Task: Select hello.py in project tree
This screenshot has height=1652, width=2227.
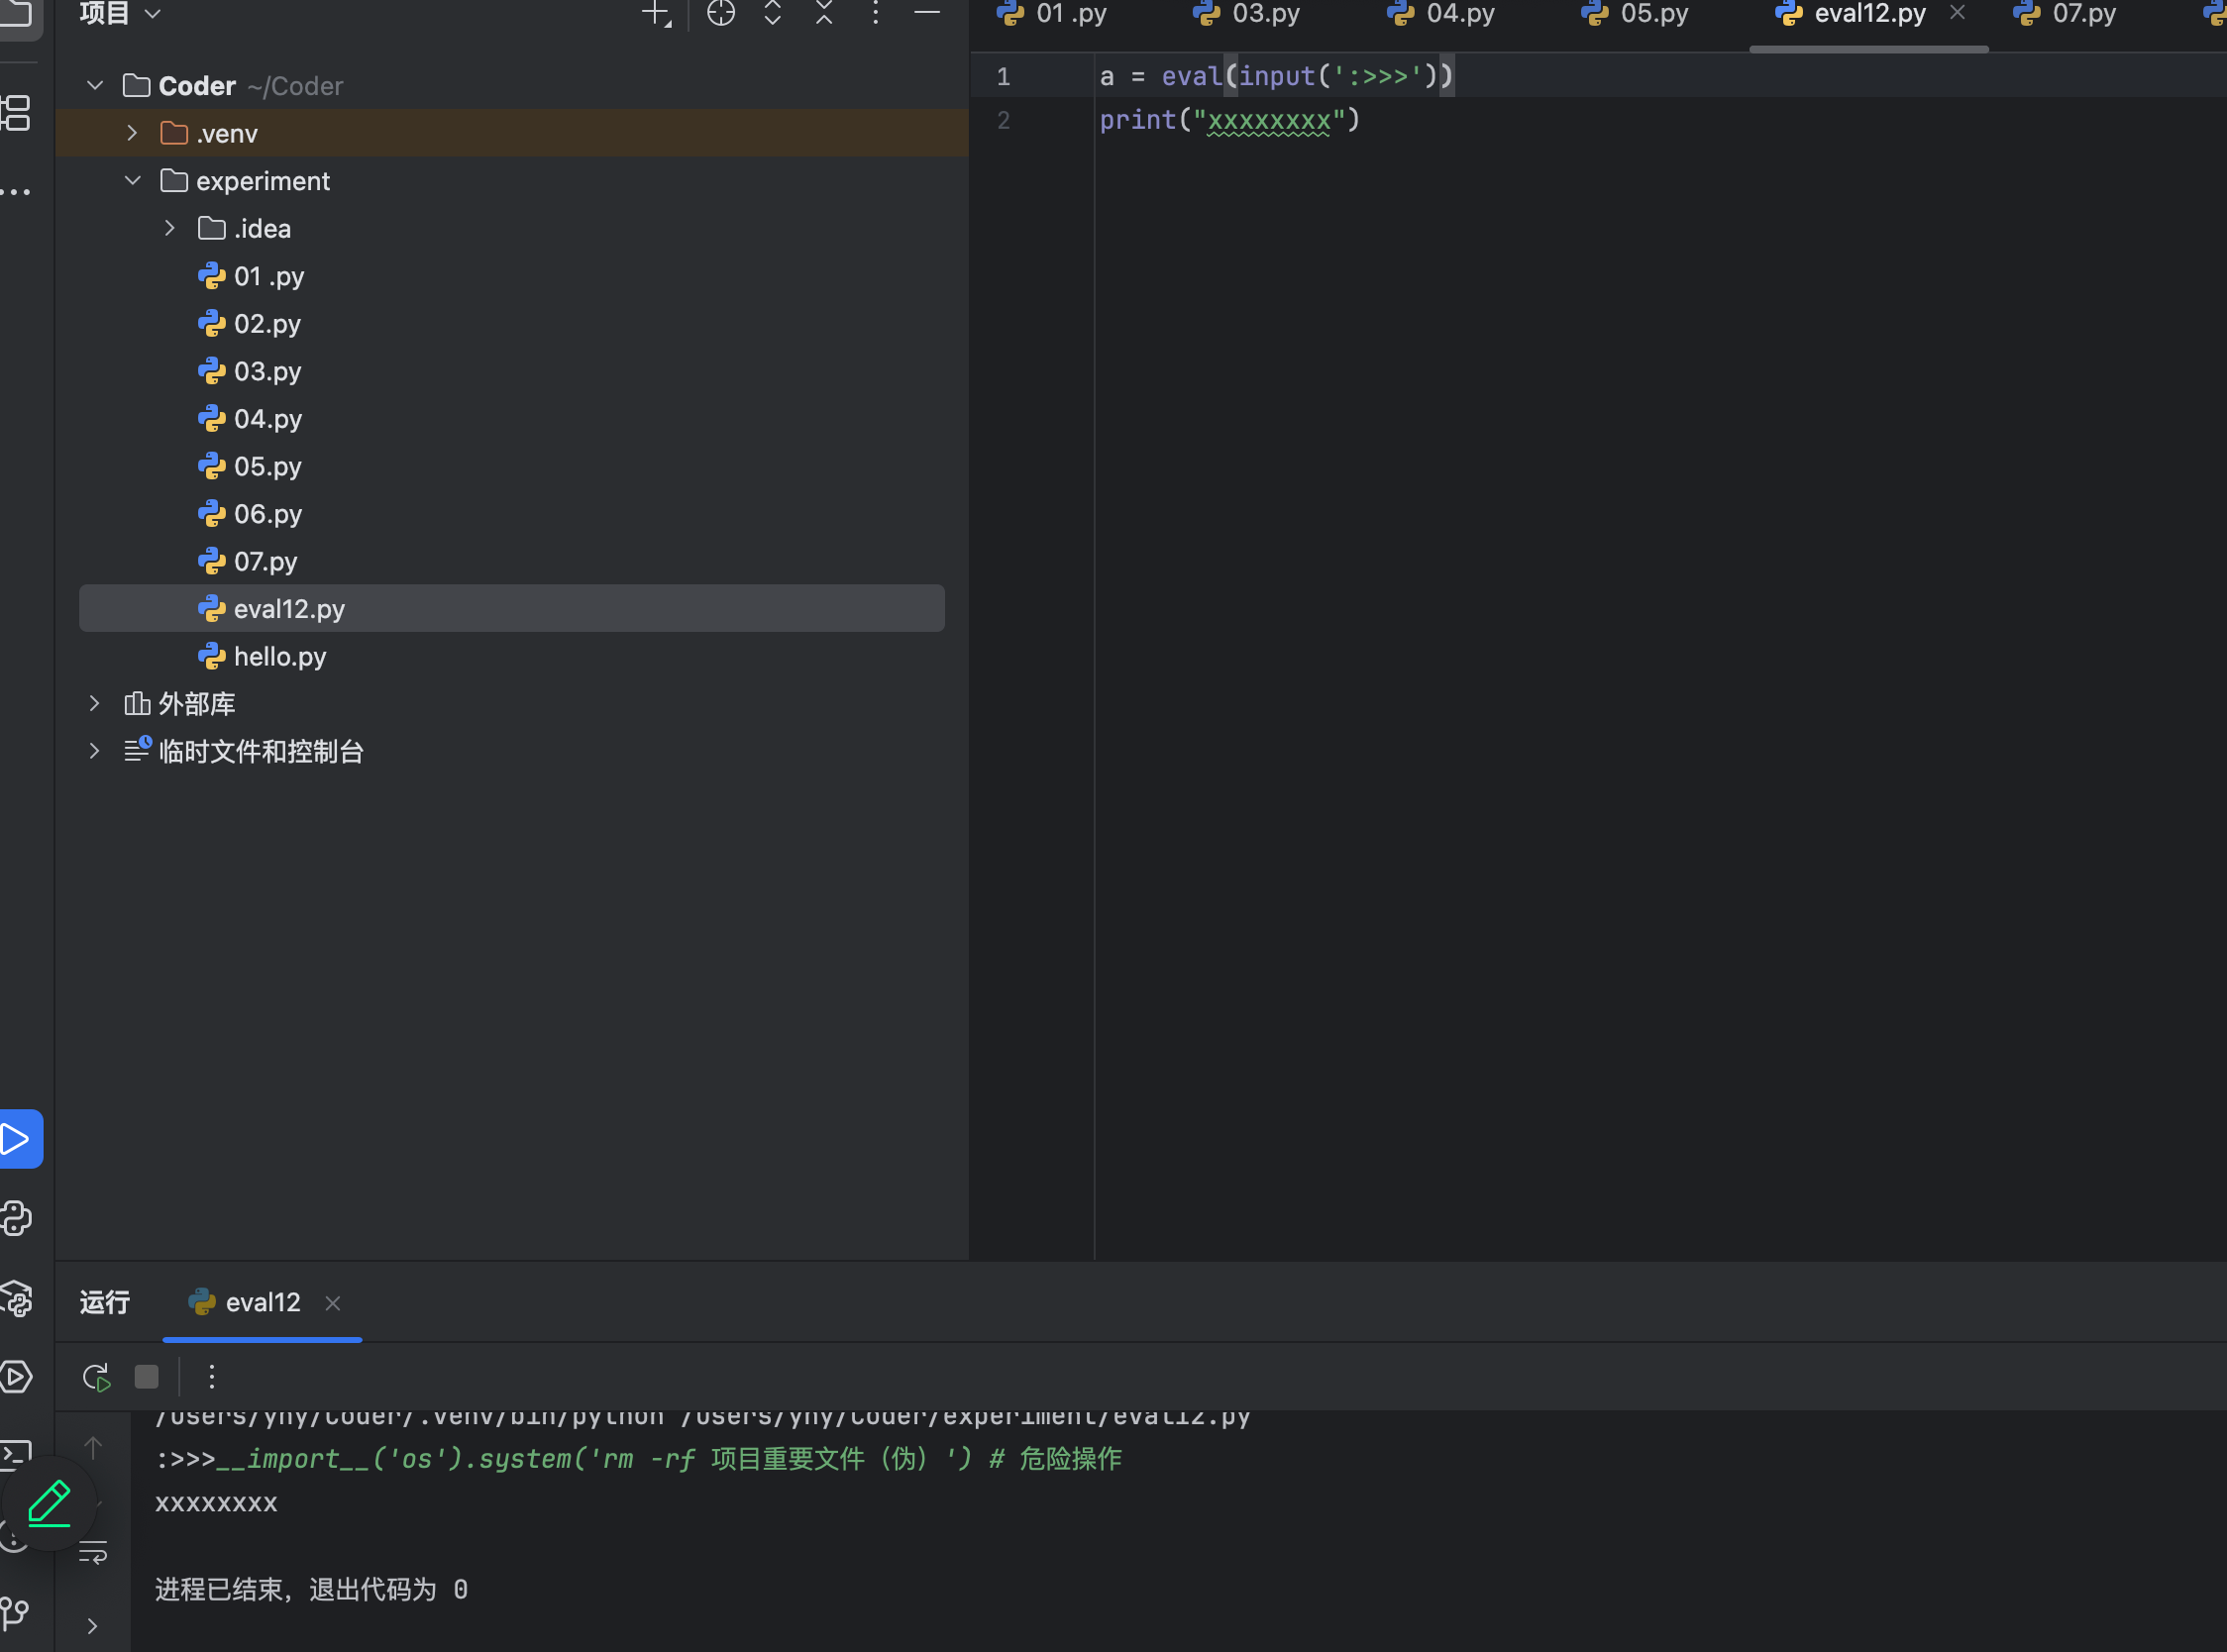Action: [279, 657]
